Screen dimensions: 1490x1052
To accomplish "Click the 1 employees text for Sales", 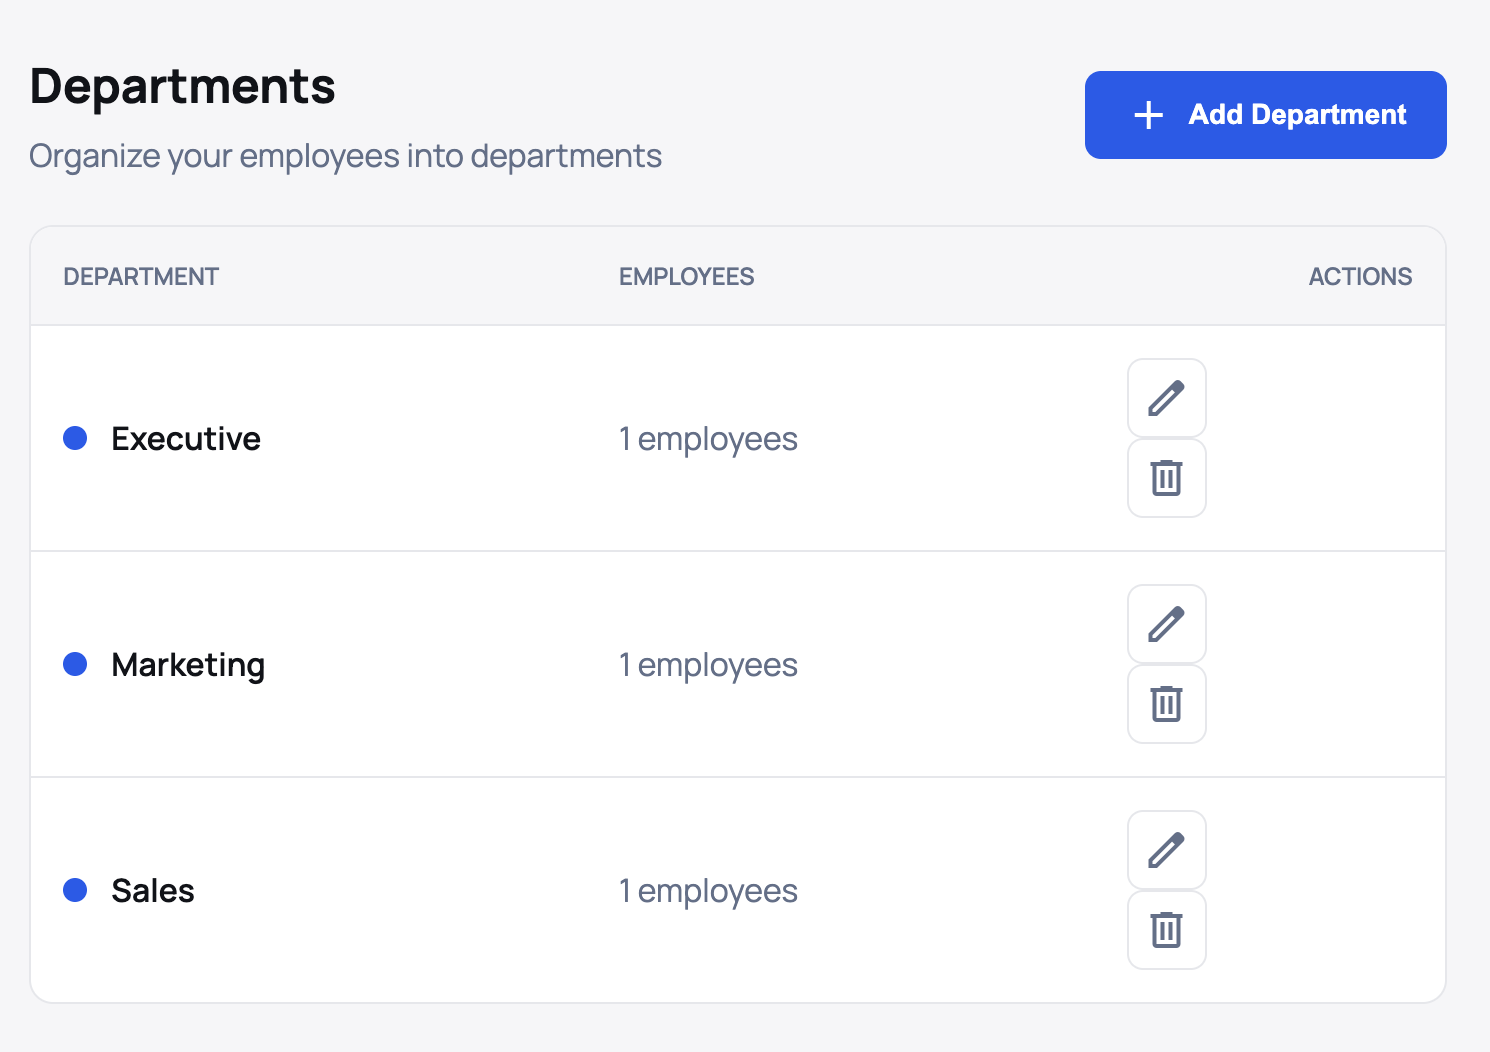I will click(708, 890).
